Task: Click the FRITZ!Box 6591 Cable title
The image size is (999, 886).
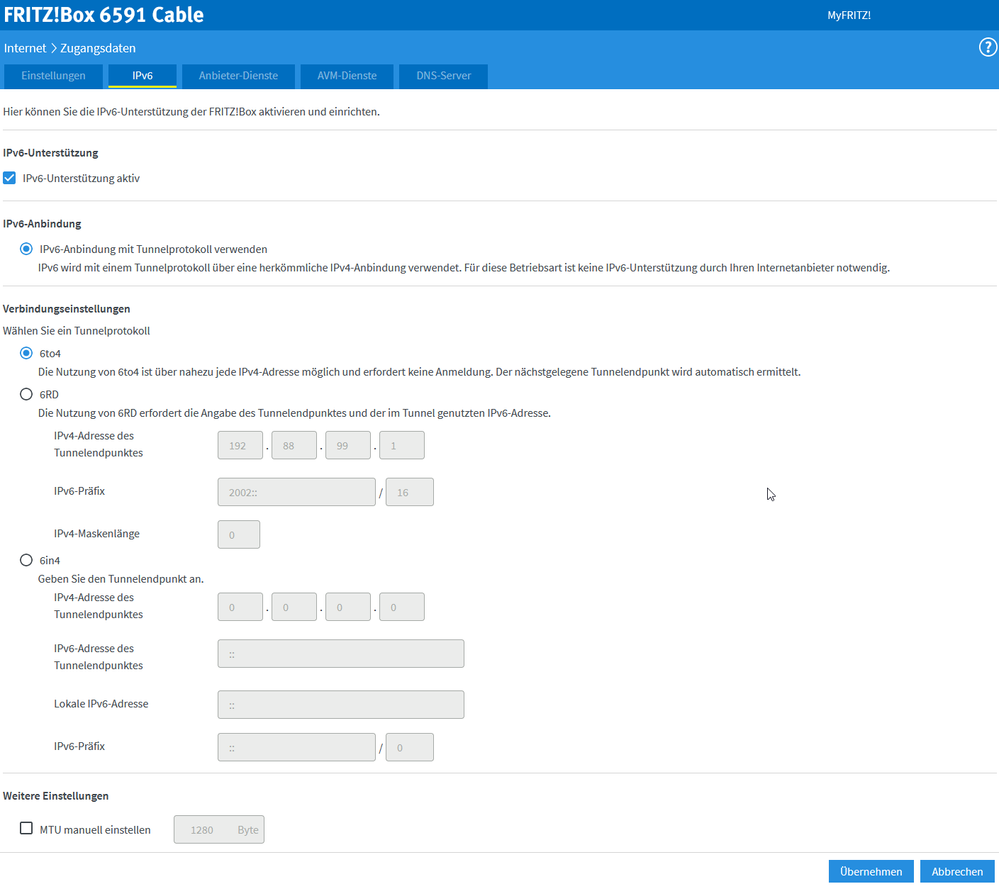Action: coord(104,15)
